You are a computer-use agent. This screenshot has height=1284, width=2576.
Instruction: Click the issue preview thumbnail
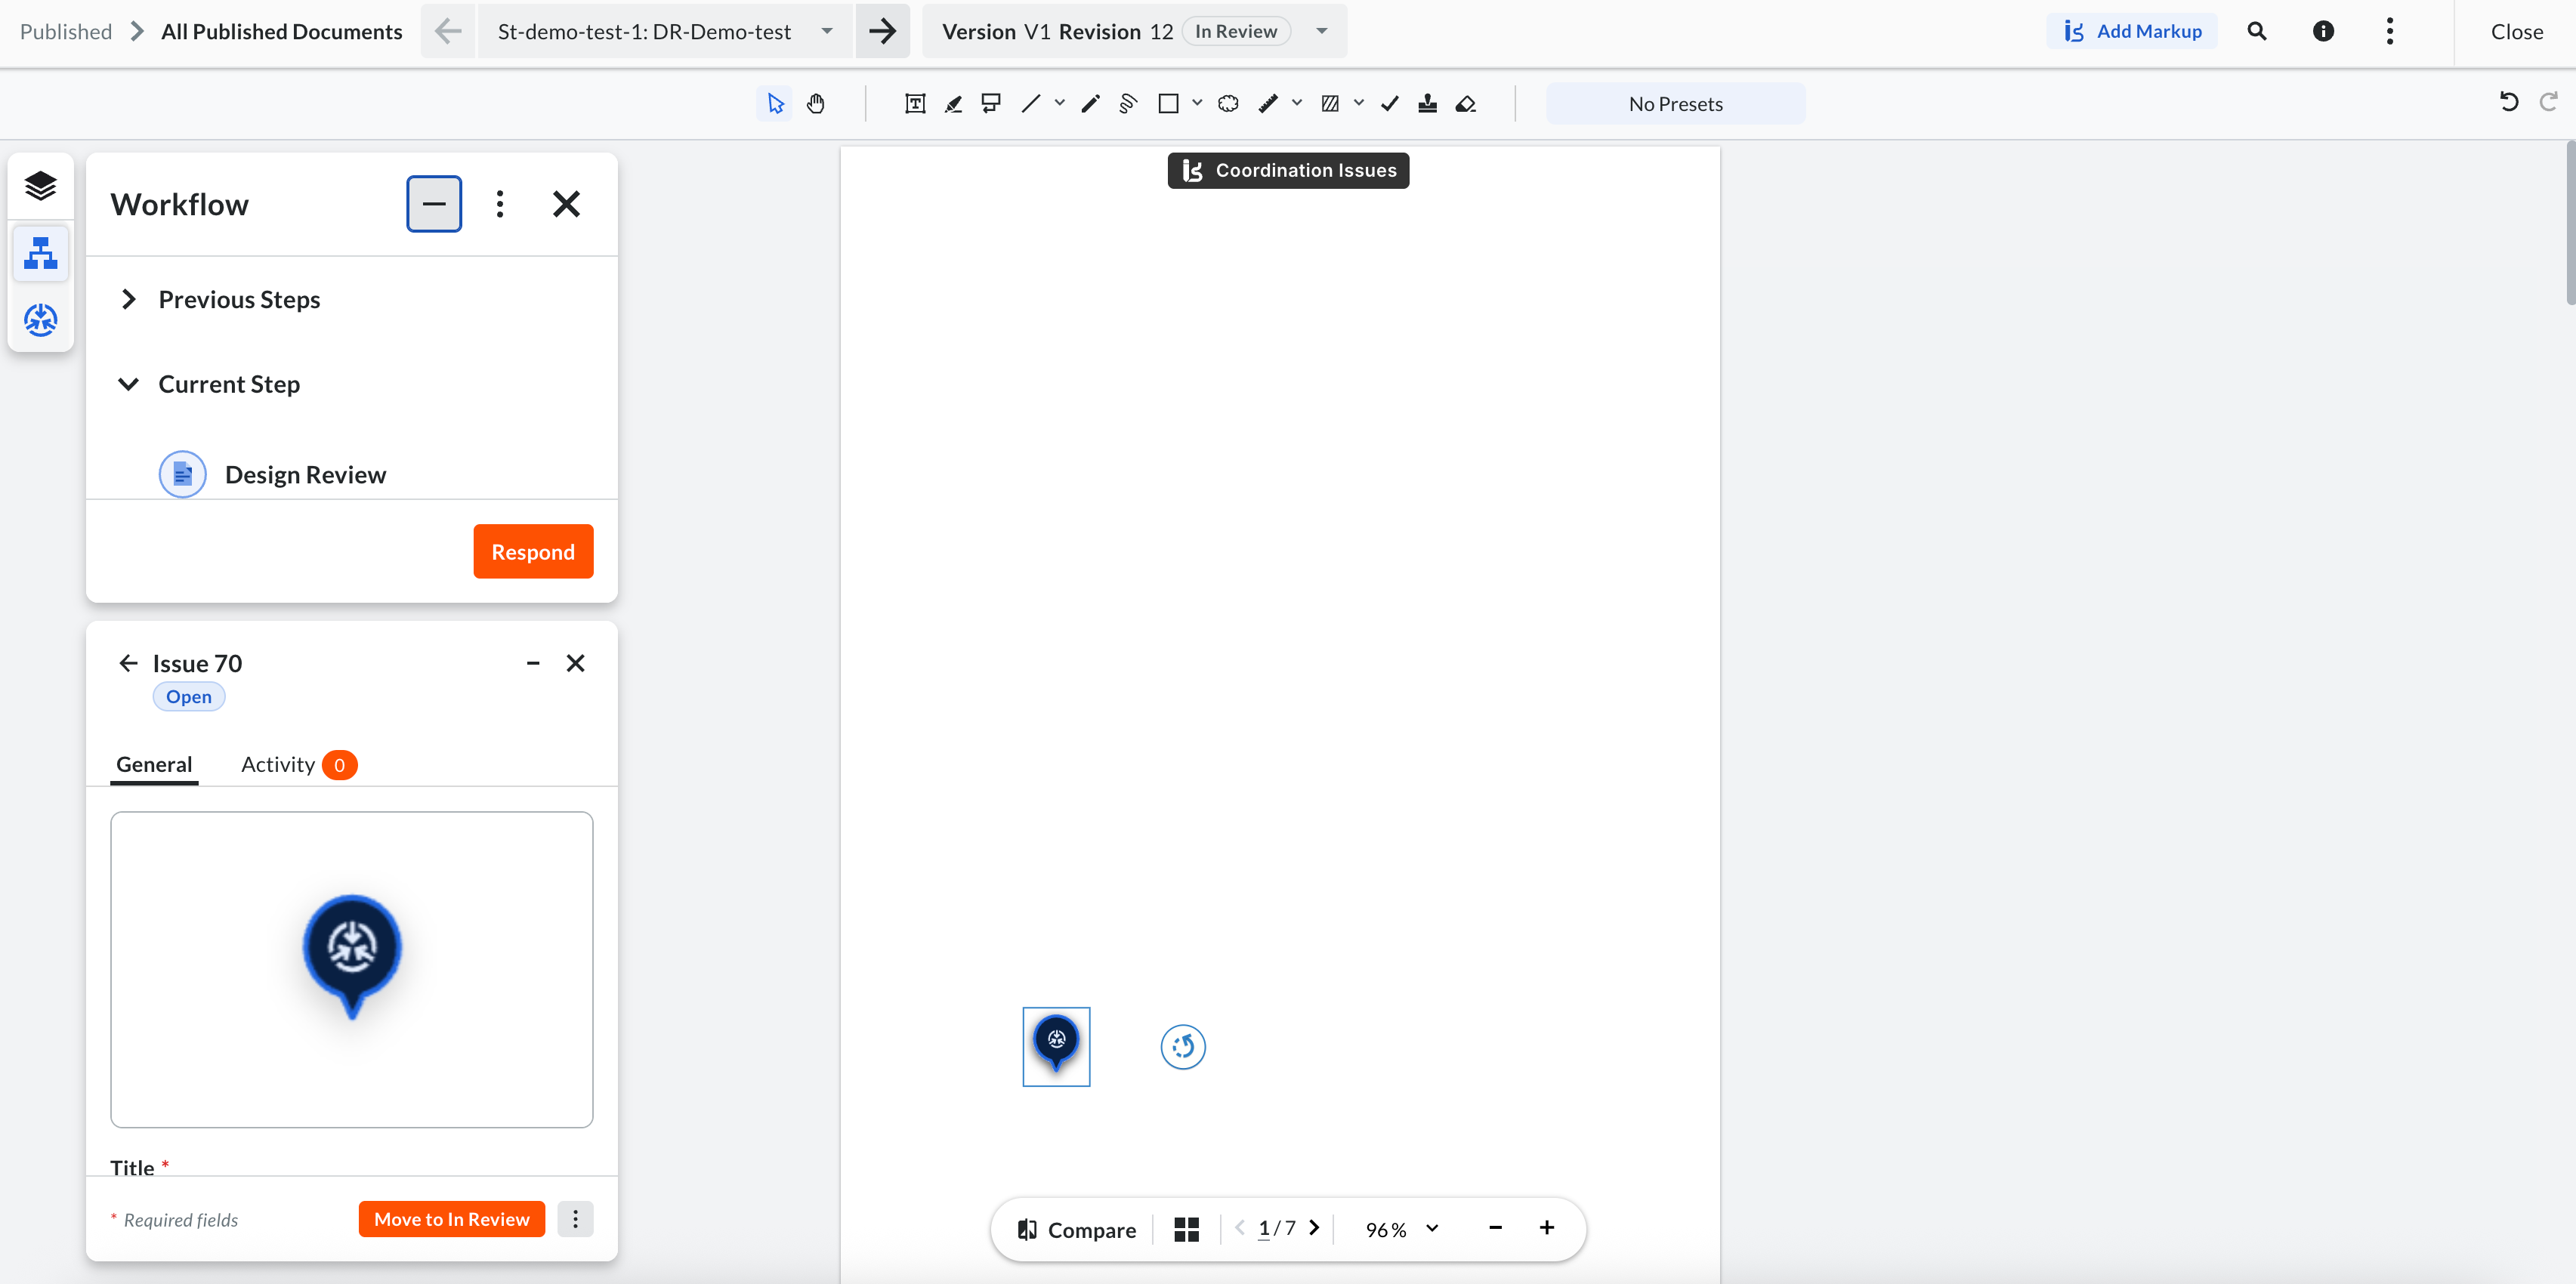click(351, 969)
